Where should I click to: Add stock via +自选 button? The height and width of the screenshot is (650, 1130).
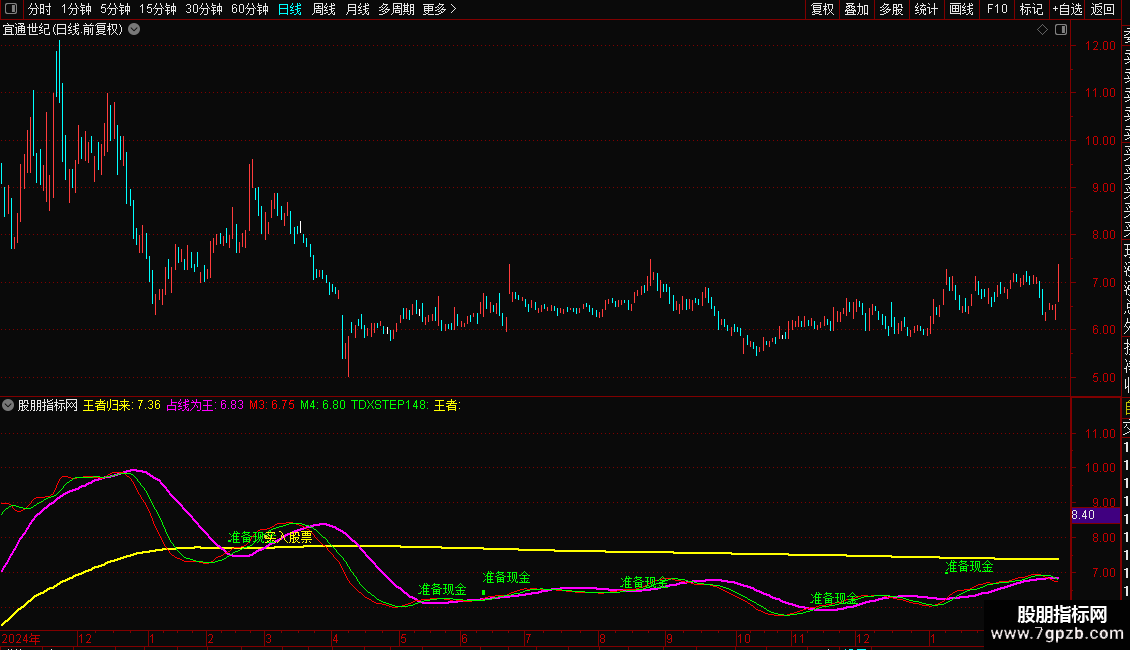(1067, 9)
